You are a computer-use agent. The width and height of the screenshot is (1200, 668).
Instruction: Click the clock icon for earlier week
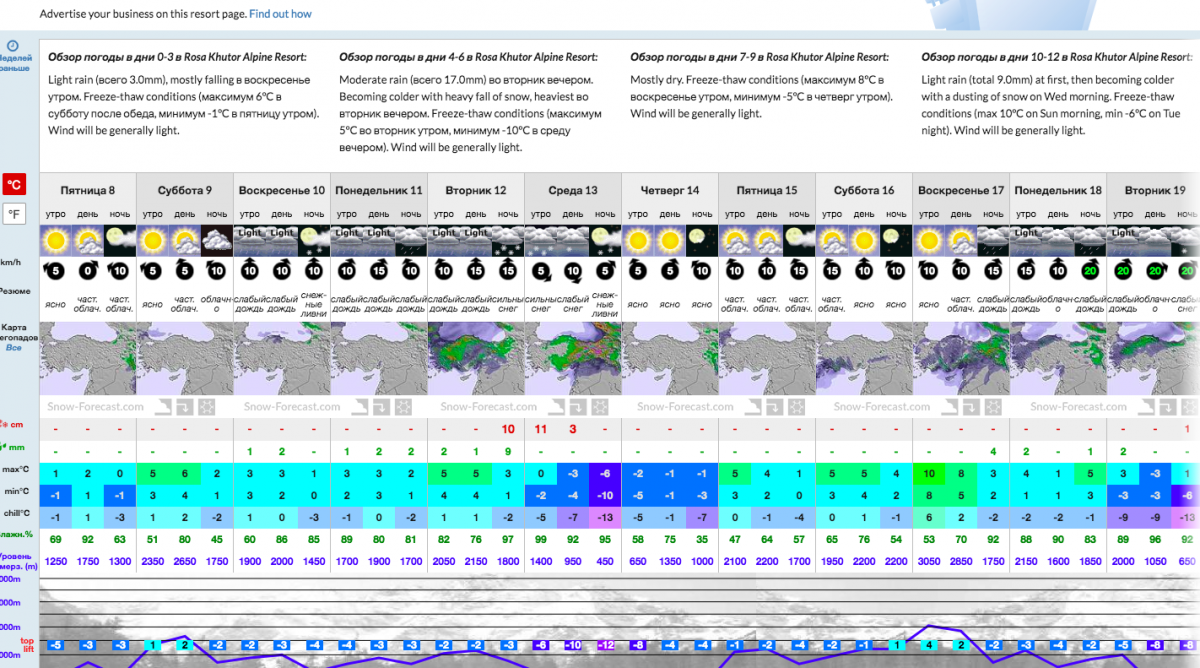click(12, 46)
